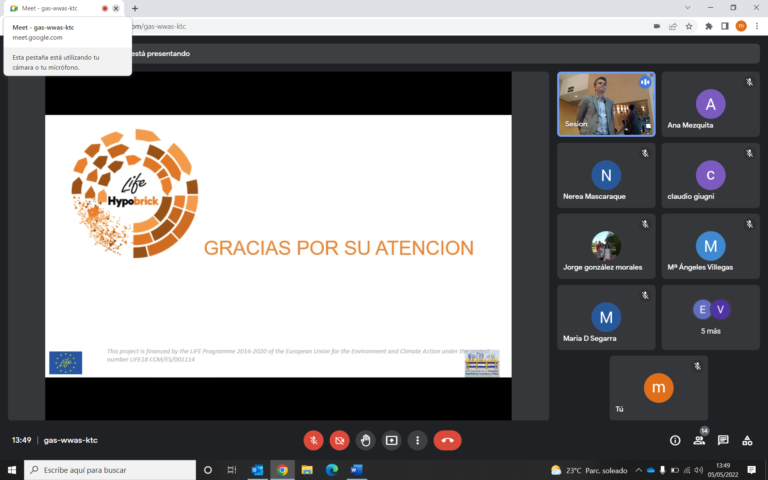Open Microsoft Edge from the taskbar
The width and height of the screenshot is (768, 480).
(332, 470)
